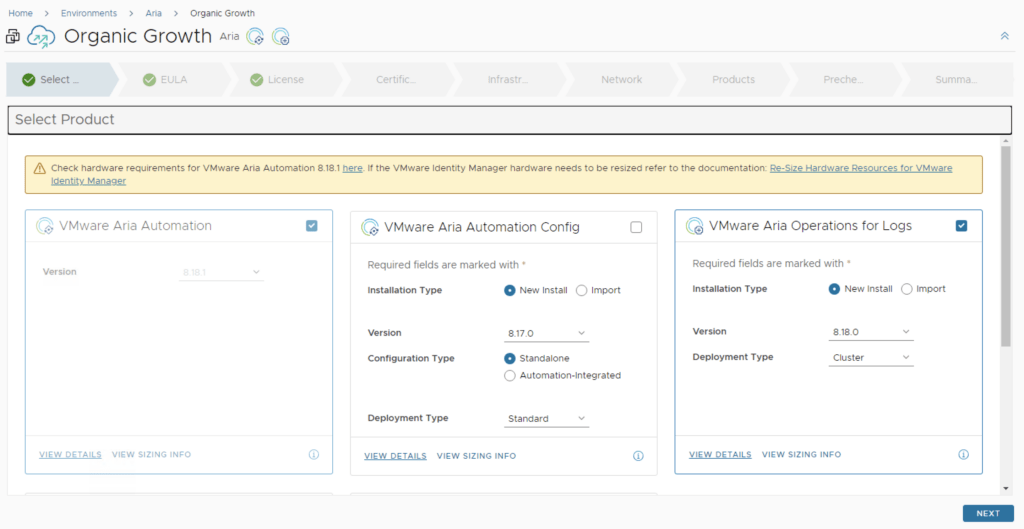Check the VMware Aria Automation Config checkbox
The width and height of the screenshot is (1024, 529).
636,227
